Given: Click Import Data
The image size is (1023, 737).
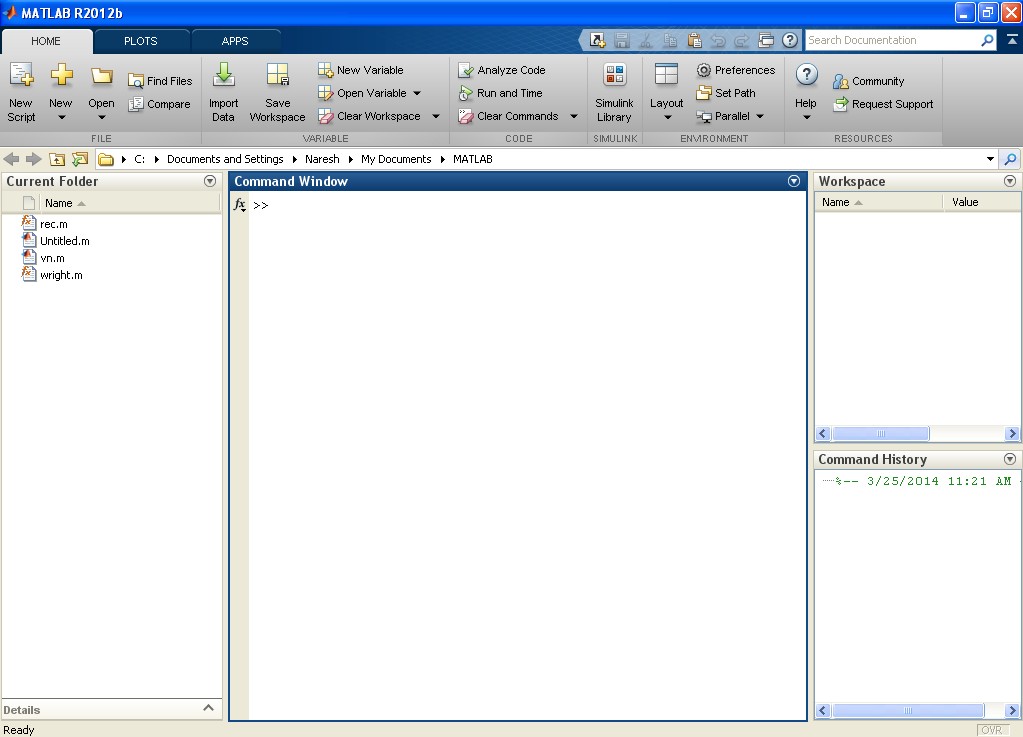Looking at the screenshot, I should coord(223,93).
